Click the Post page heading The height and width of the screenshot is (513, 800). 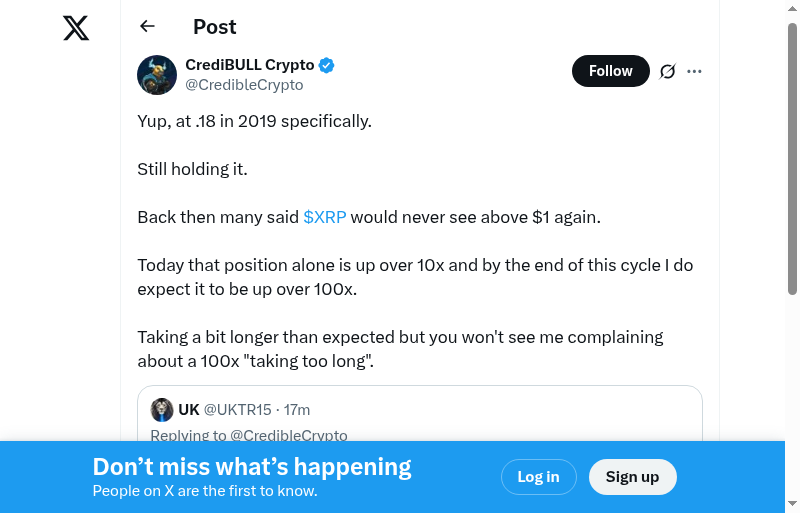click(x=215, y=27)
